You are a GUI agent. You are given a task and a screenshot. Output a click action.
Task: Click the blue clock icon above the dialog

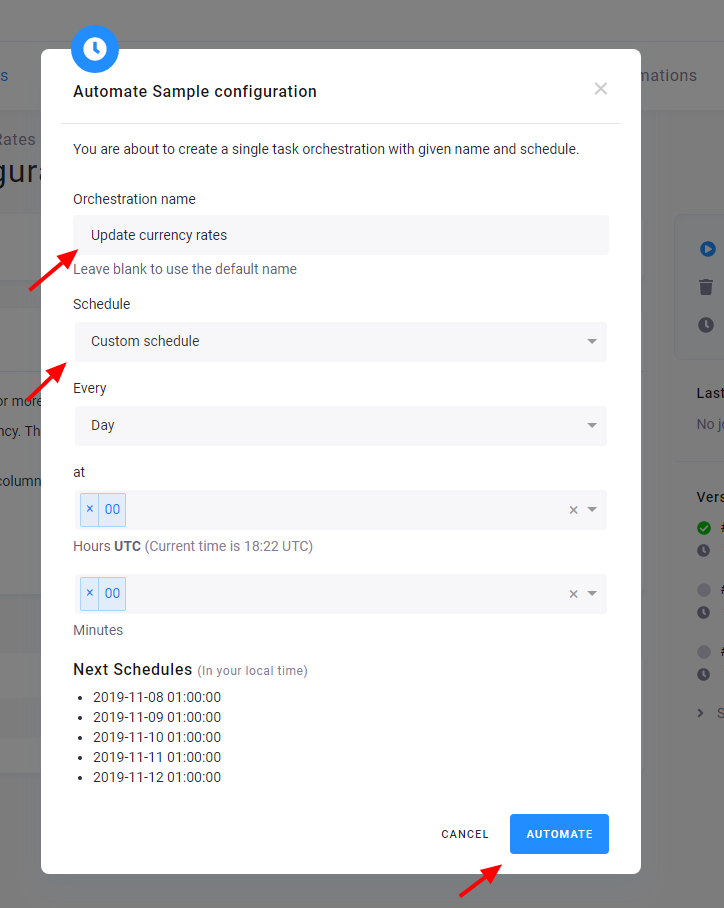coord(95,48)
